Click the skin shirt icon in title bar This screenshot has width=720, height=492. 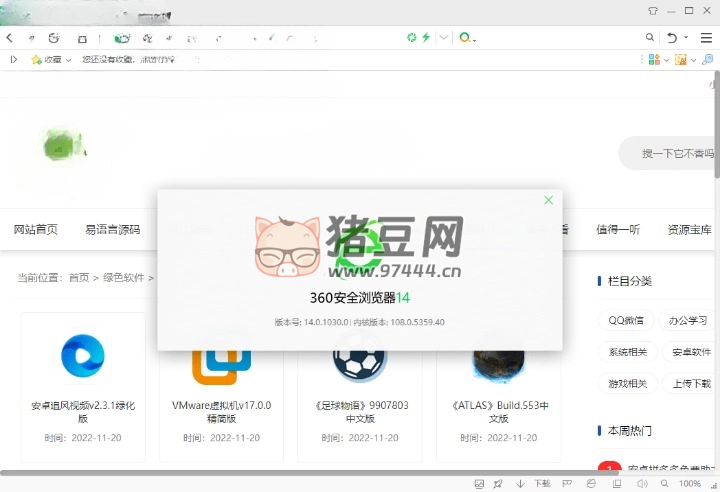click(653, 11)
